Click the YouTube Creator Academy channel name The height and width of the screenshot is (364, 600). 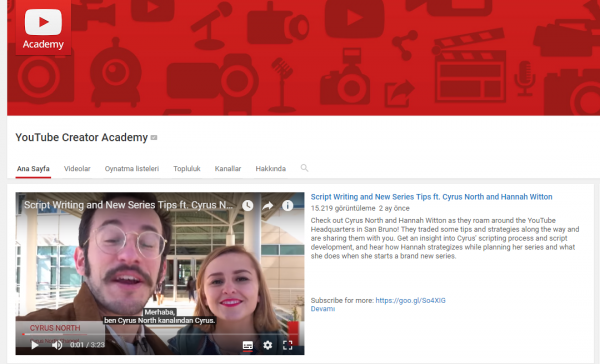pyautogui.click(x=82, y=137)
